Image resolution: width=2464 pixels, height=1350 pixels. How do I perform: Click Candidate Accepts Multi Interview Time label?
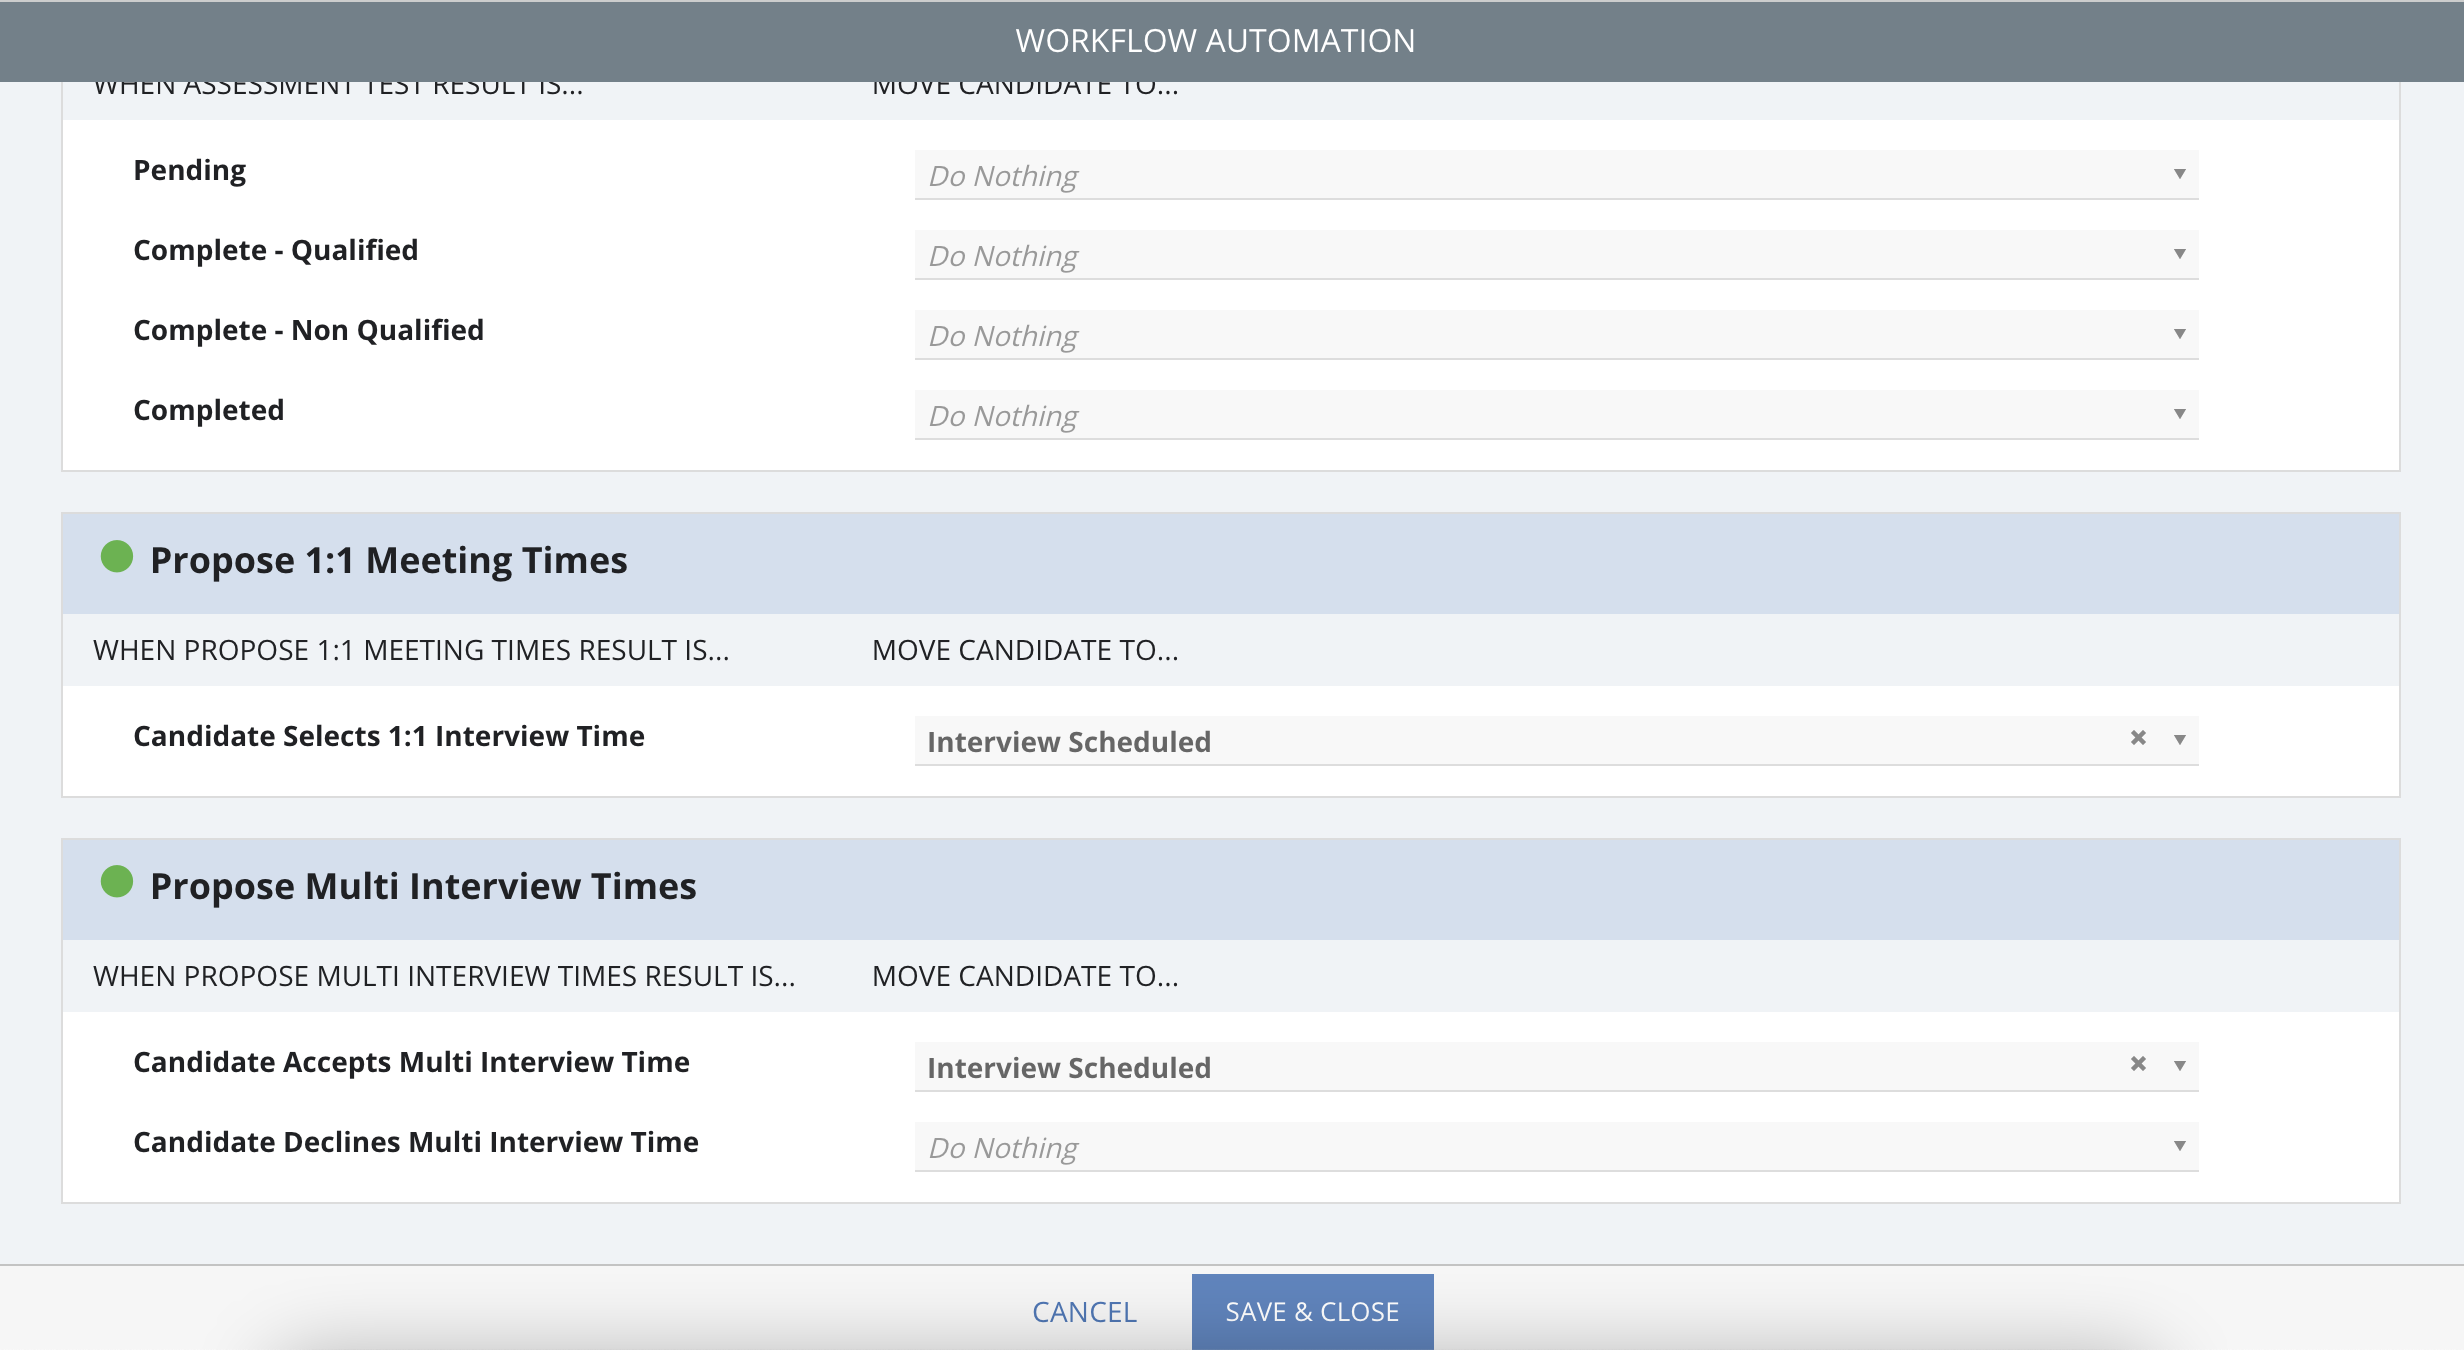(412, 1062)
